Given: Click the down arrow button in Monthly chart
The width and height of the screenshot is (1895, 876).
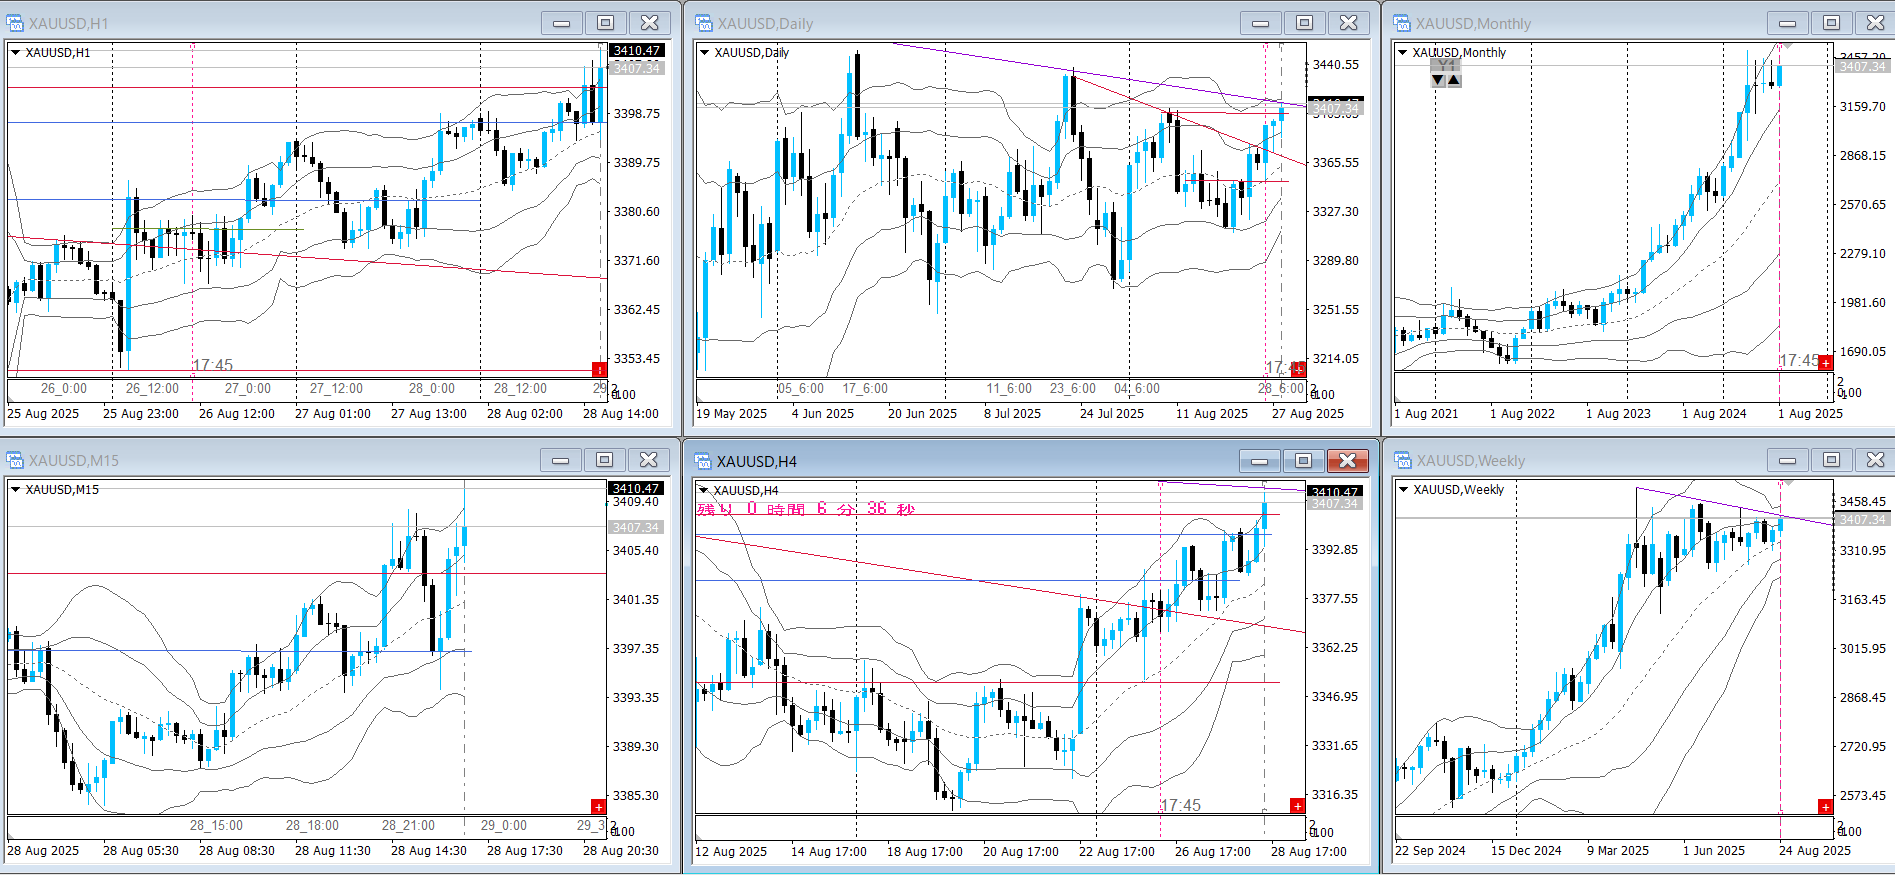Looking at the screenshot, I should point(1438,80).
